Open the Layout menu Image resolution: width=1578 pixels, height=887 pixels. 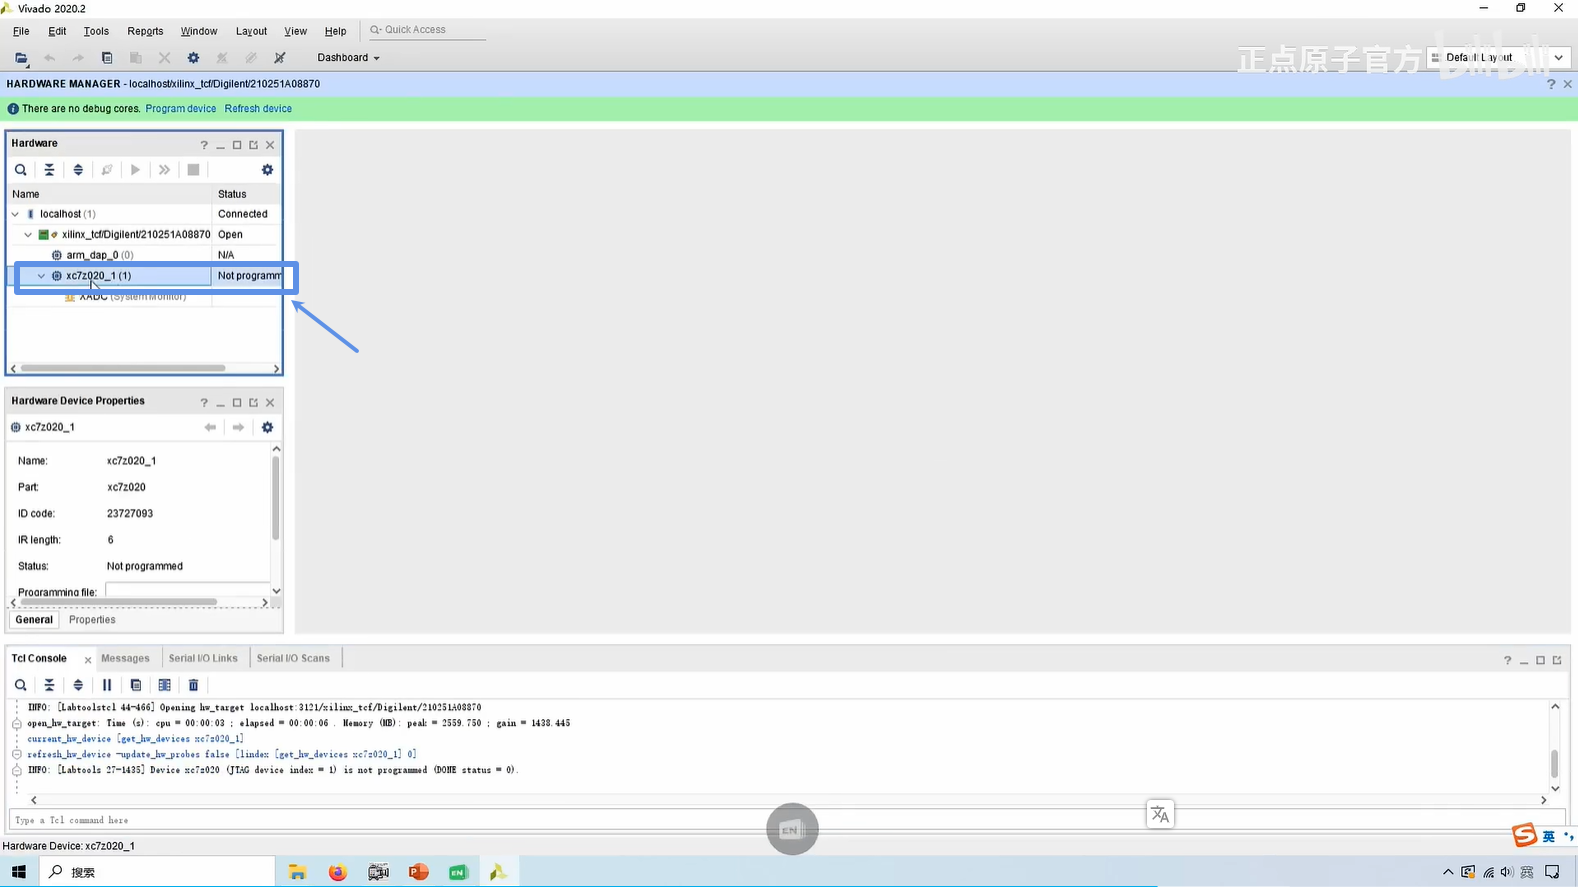(x=251, y=31)
